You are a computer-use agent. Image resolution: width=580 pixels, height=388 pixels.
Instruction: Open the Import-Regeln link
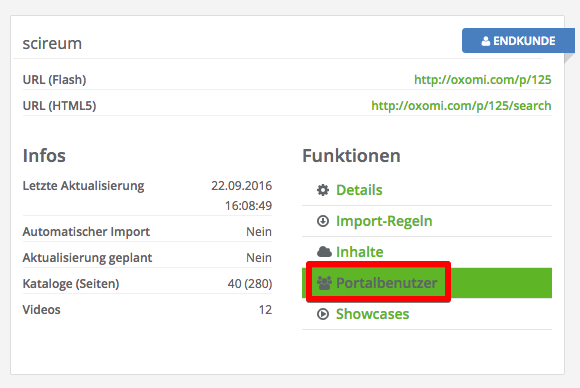coord(384,221)
